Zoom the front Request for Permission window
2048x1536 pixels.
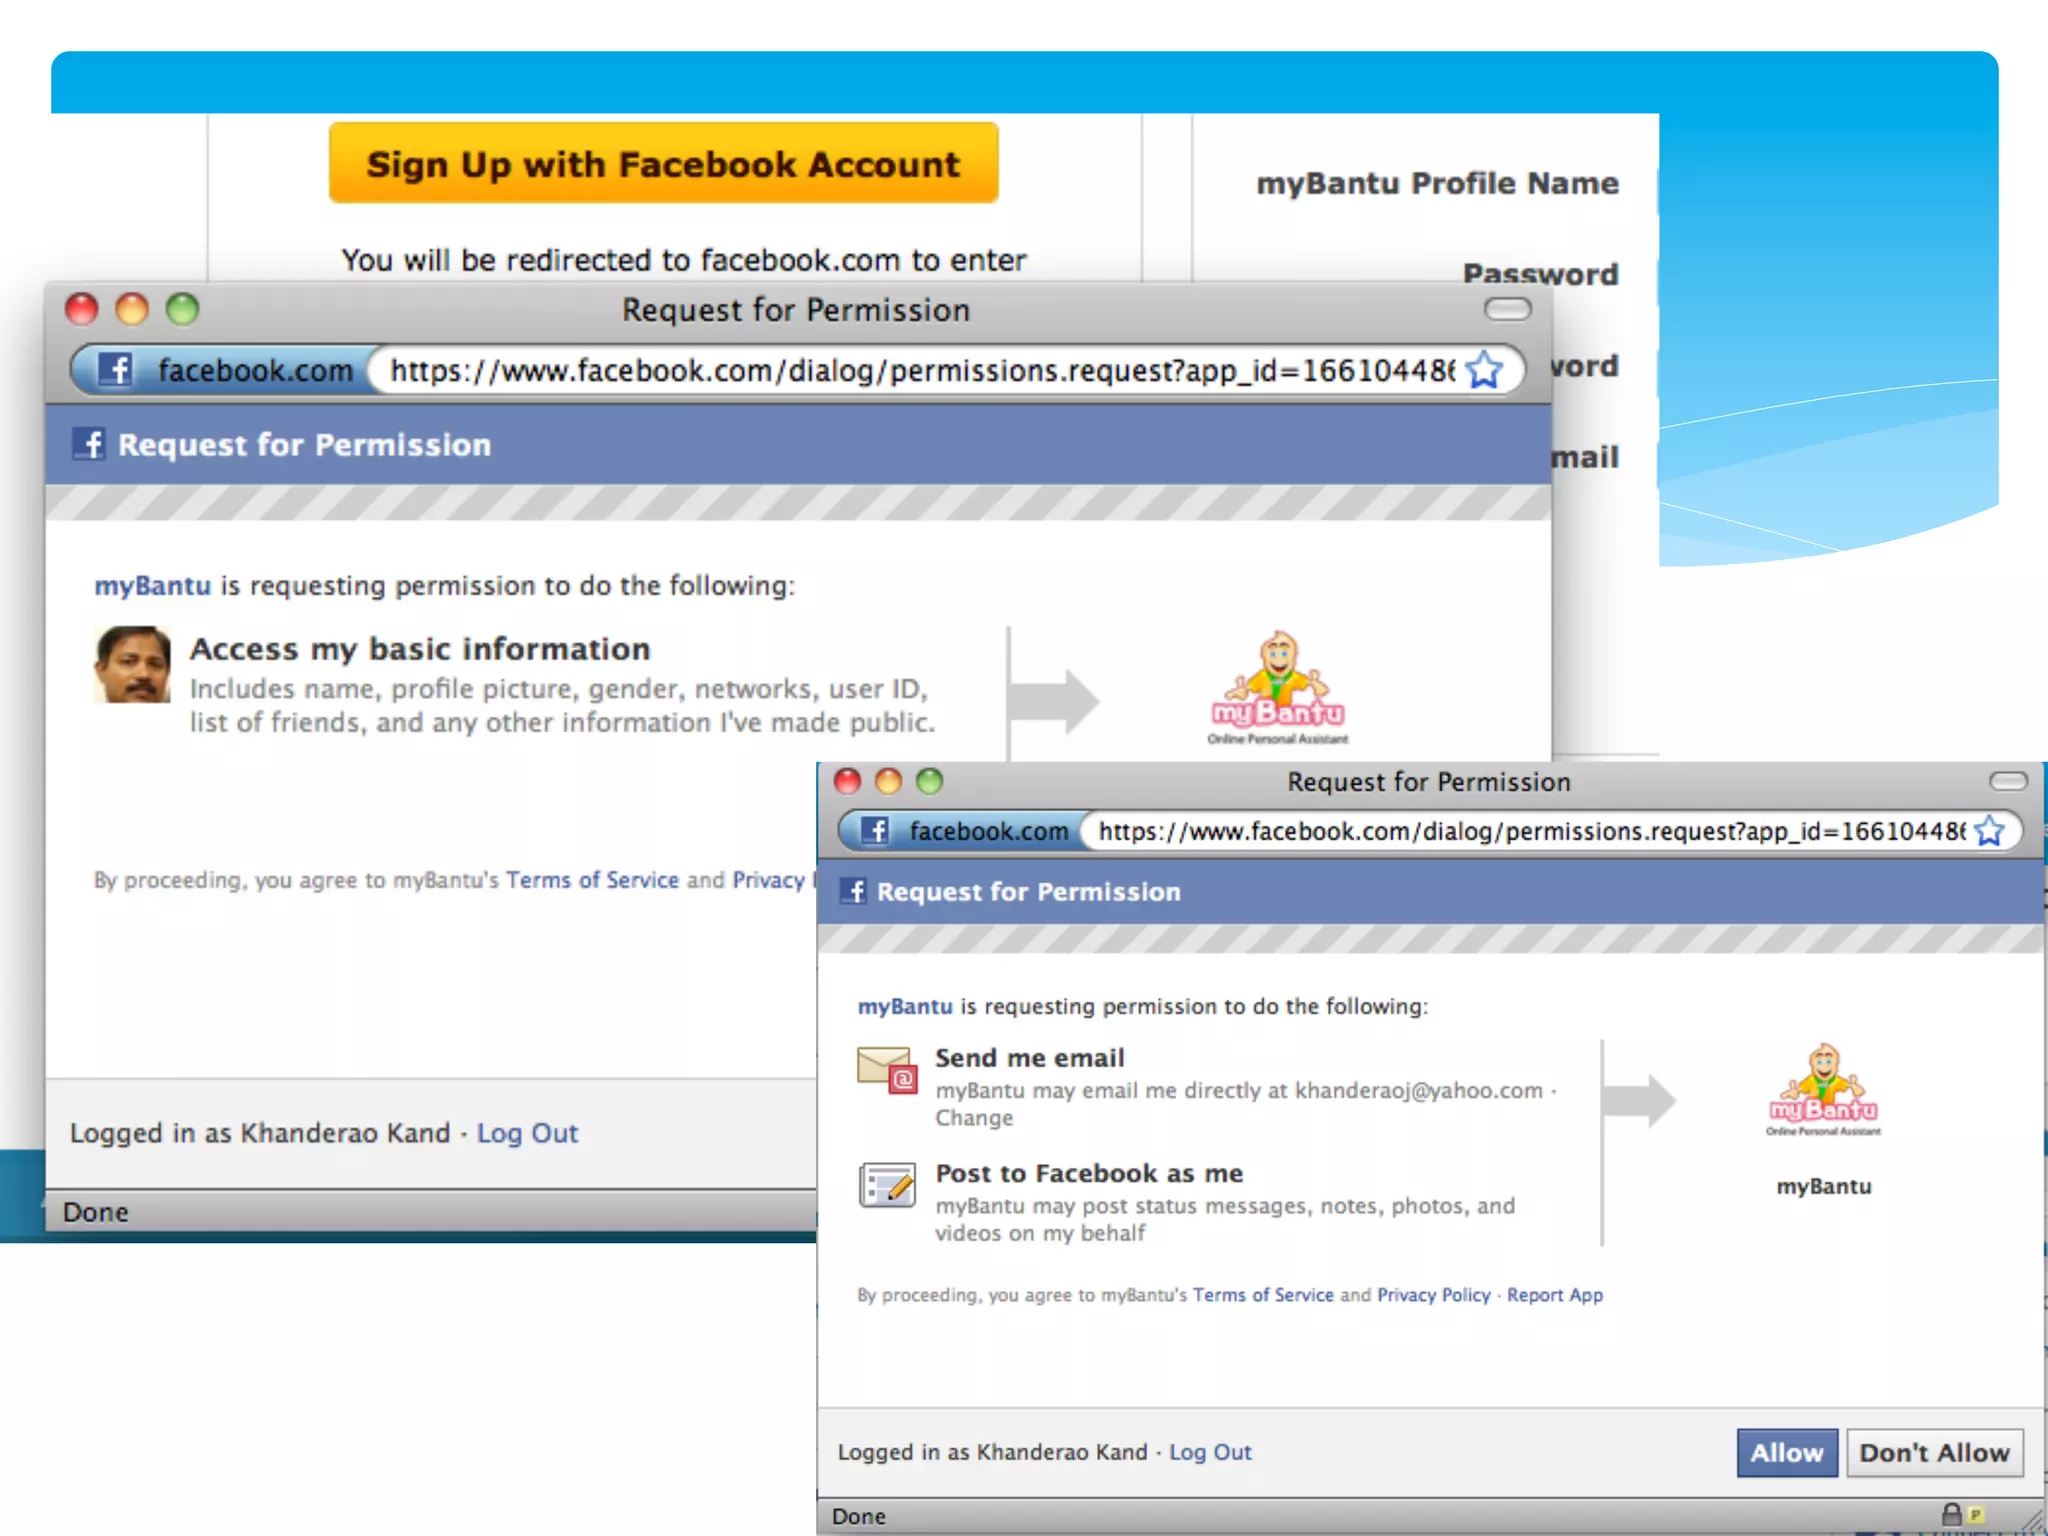(x=930, y=781)
